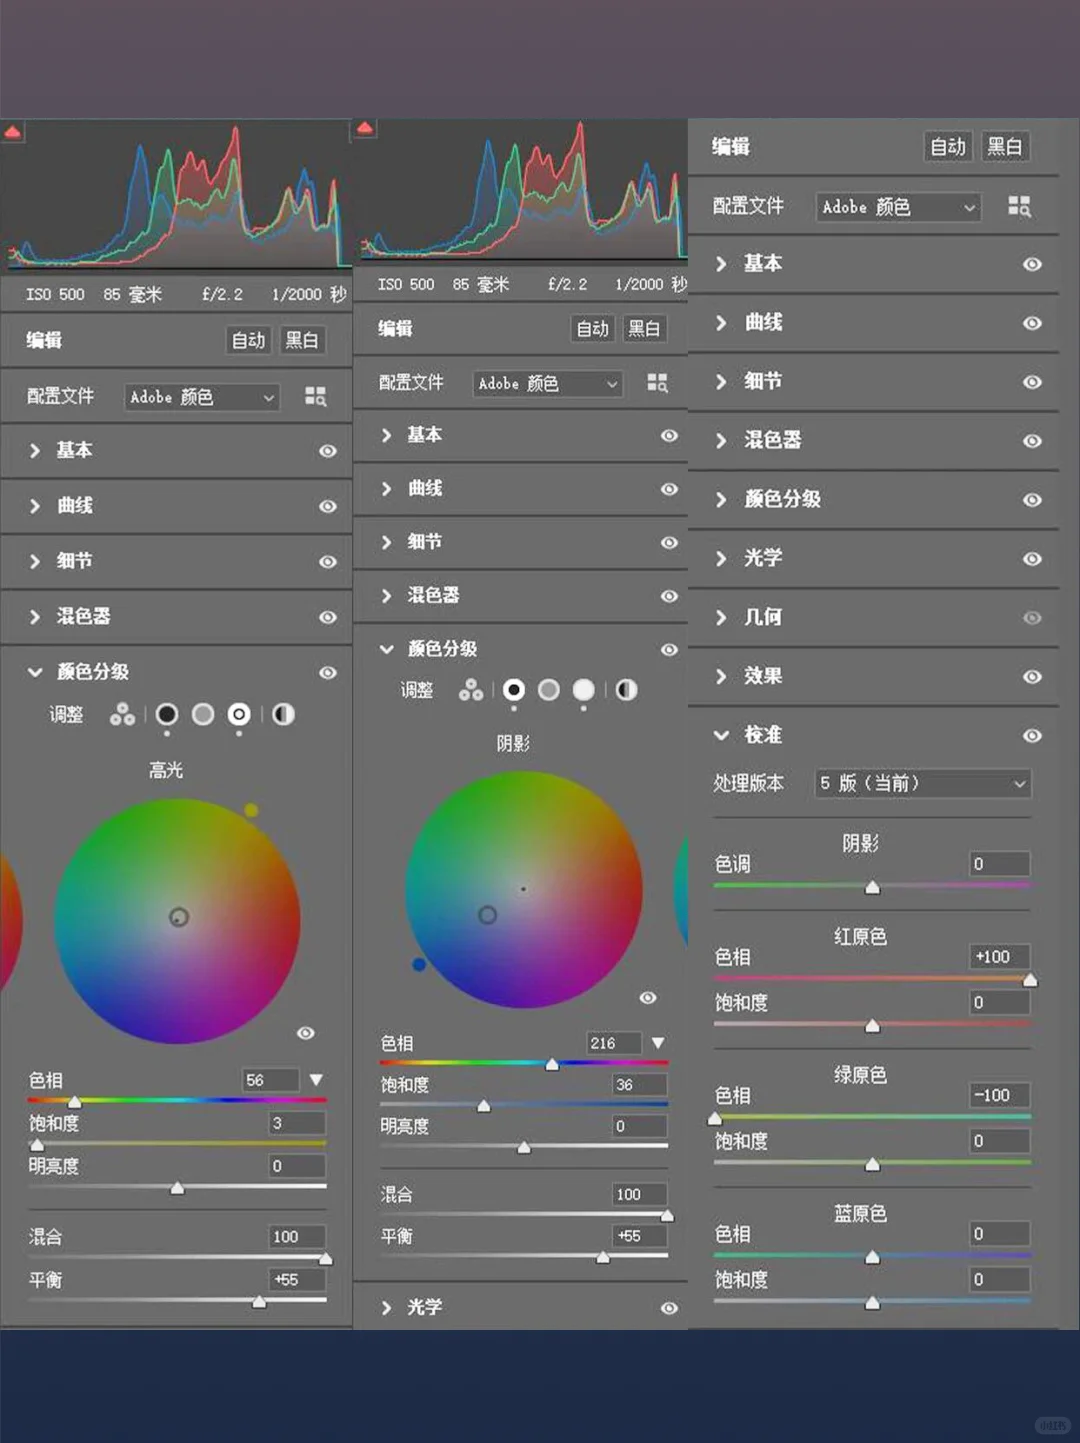Expand the 混色器 section in the 阴影 panel
Viewport: 1080px width, 1443px height.
point(386,596)
